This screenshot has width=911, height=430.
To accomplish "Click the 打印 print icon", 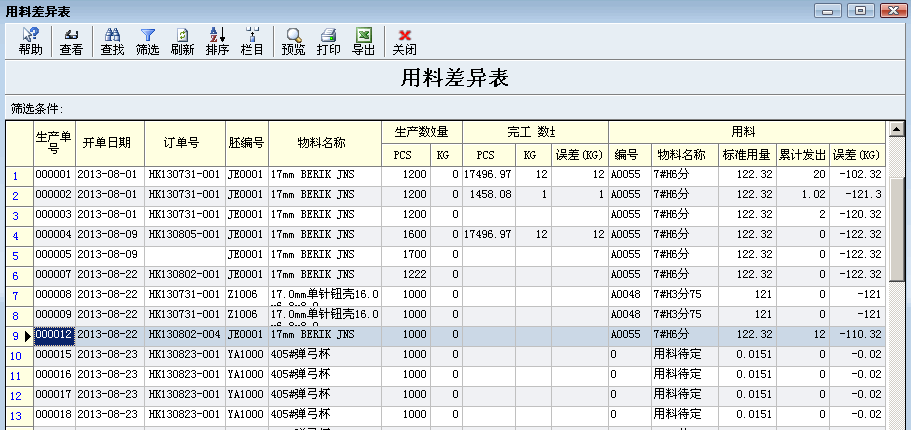I will point(328,42).
